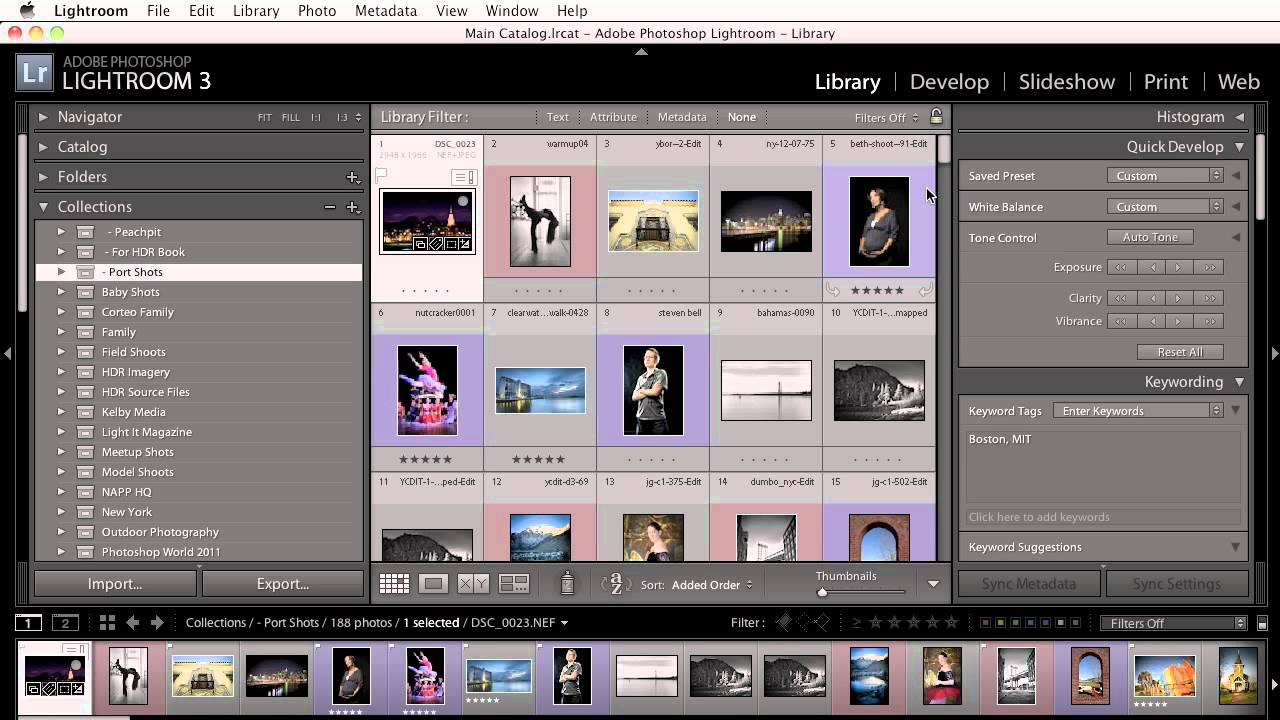
Task: Filter filmstrip by one star rating
Action: 876,623
